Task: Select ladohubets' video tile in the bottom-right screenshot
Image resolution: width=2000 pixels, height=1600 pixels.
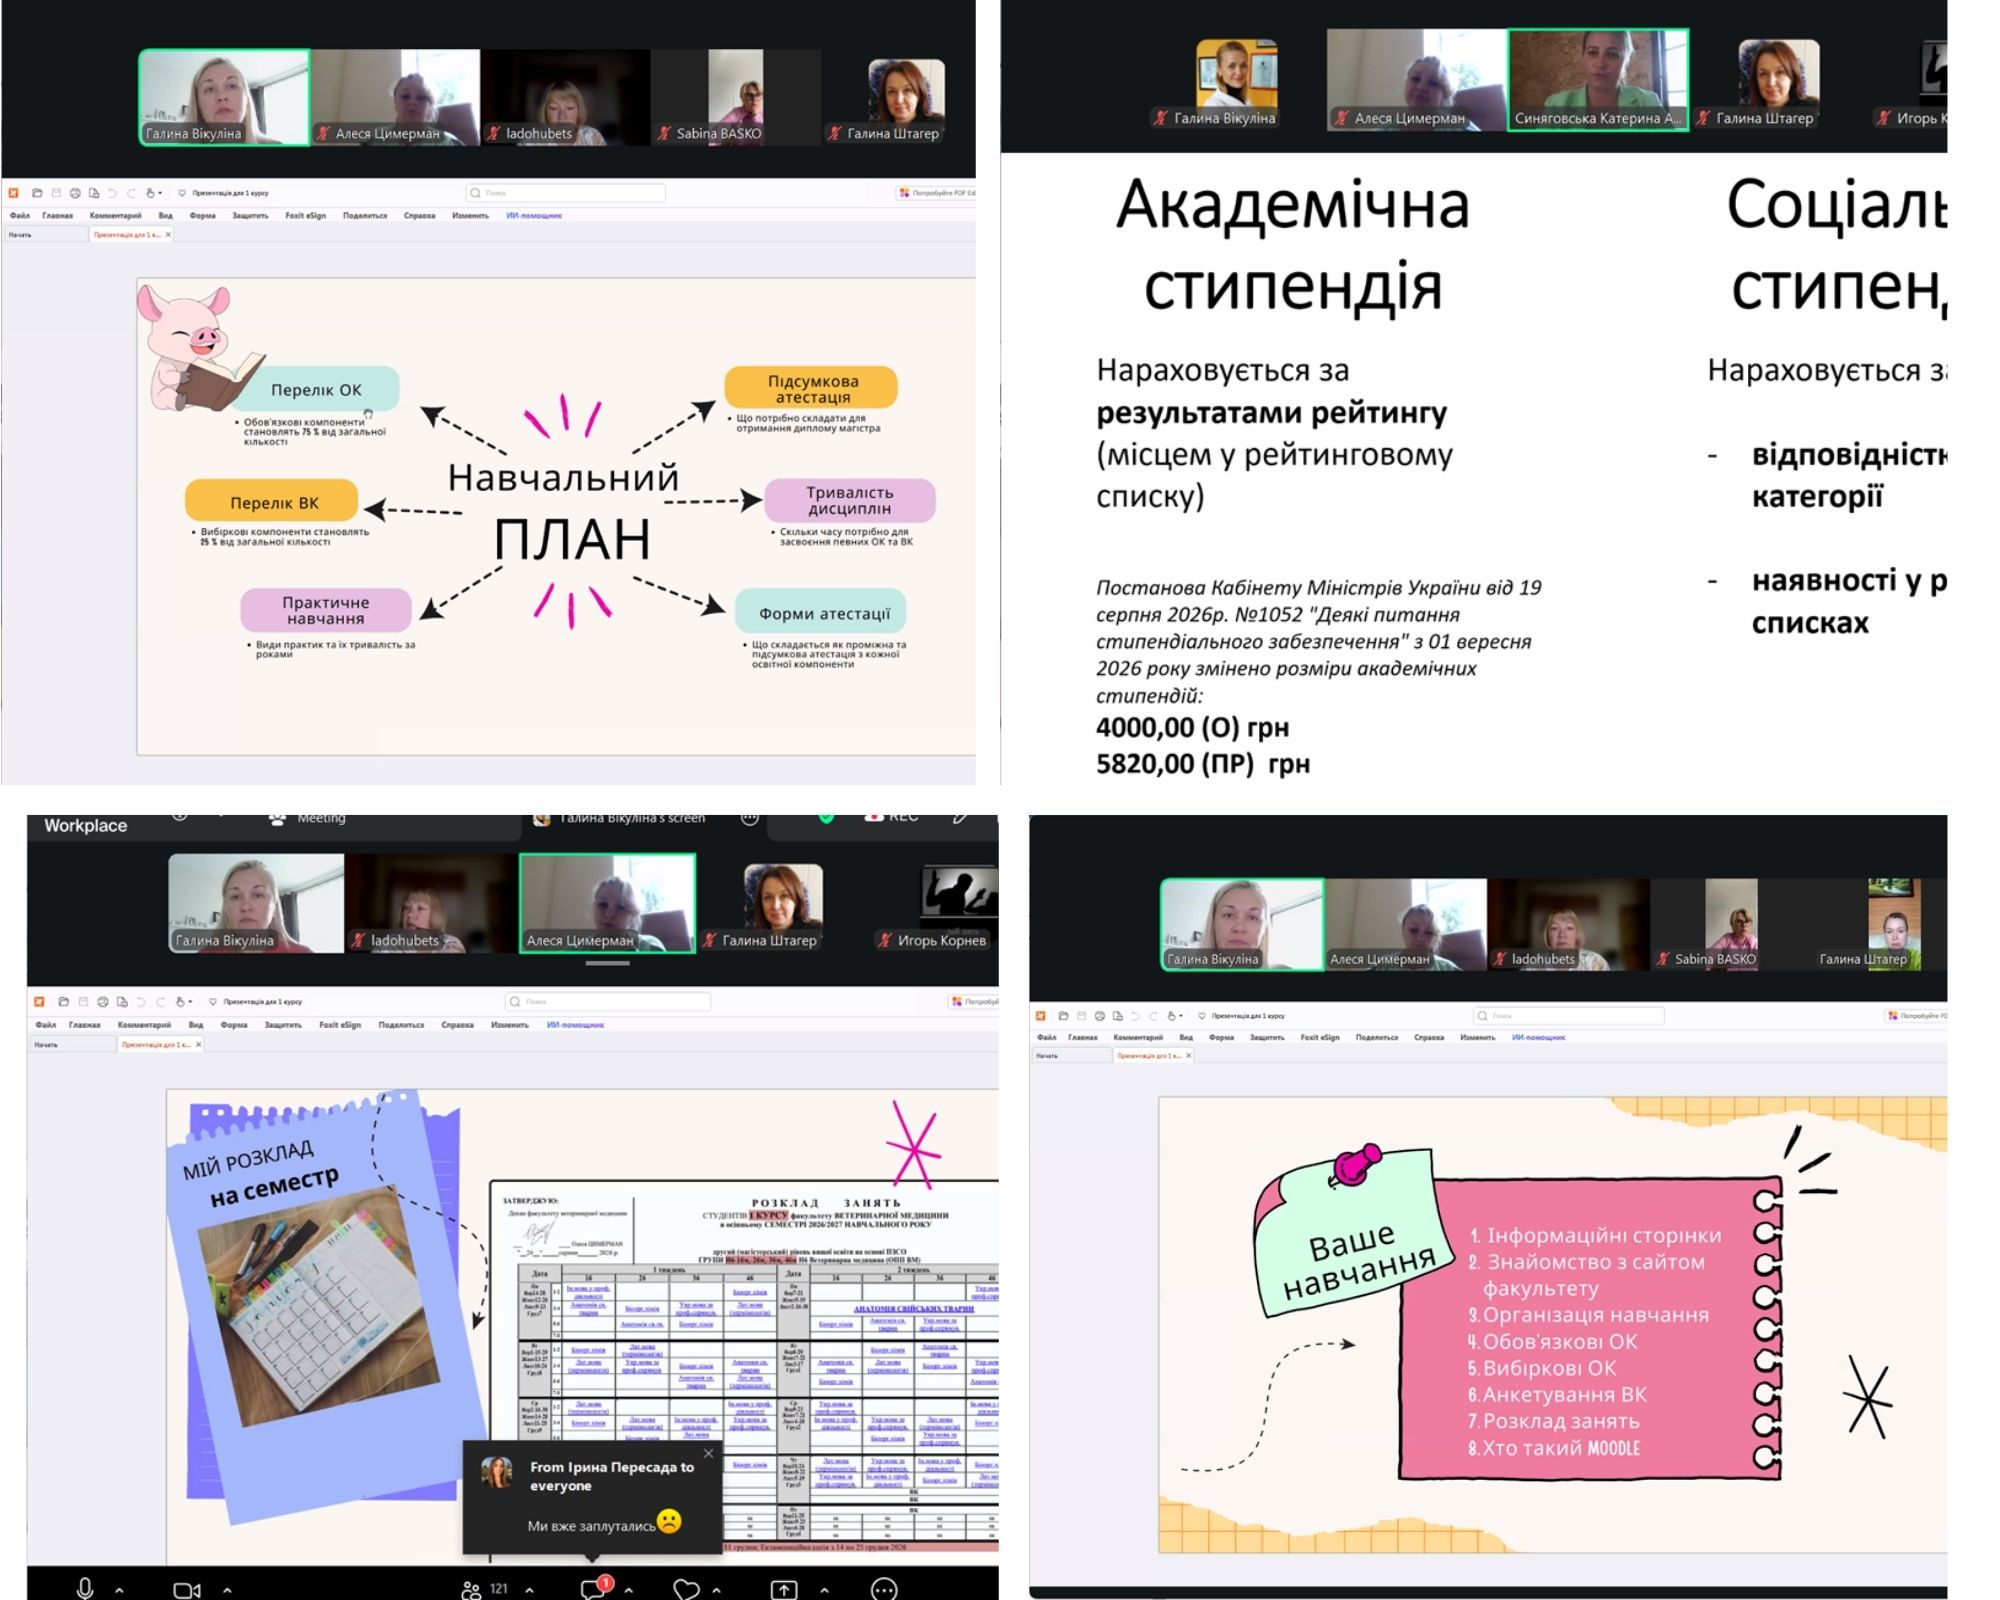Action: 1569,925
